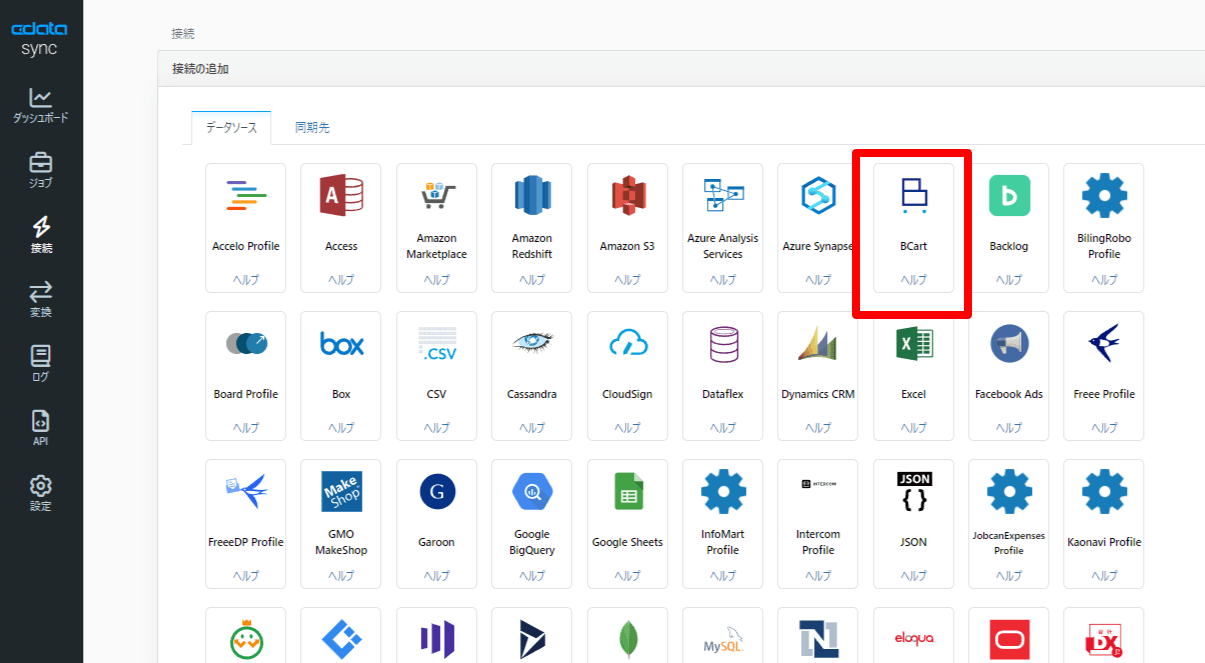Select the Facebook Ads connector icon

(1009, 343)
